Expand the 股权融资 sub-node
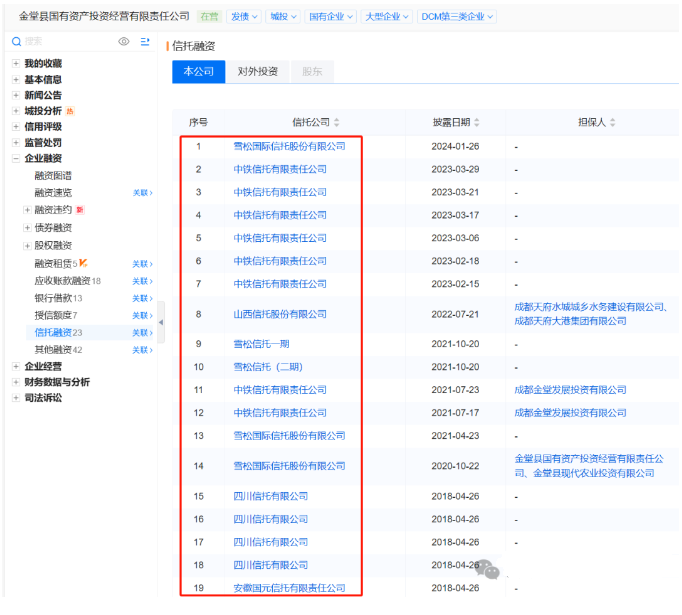 coord(27,246)
